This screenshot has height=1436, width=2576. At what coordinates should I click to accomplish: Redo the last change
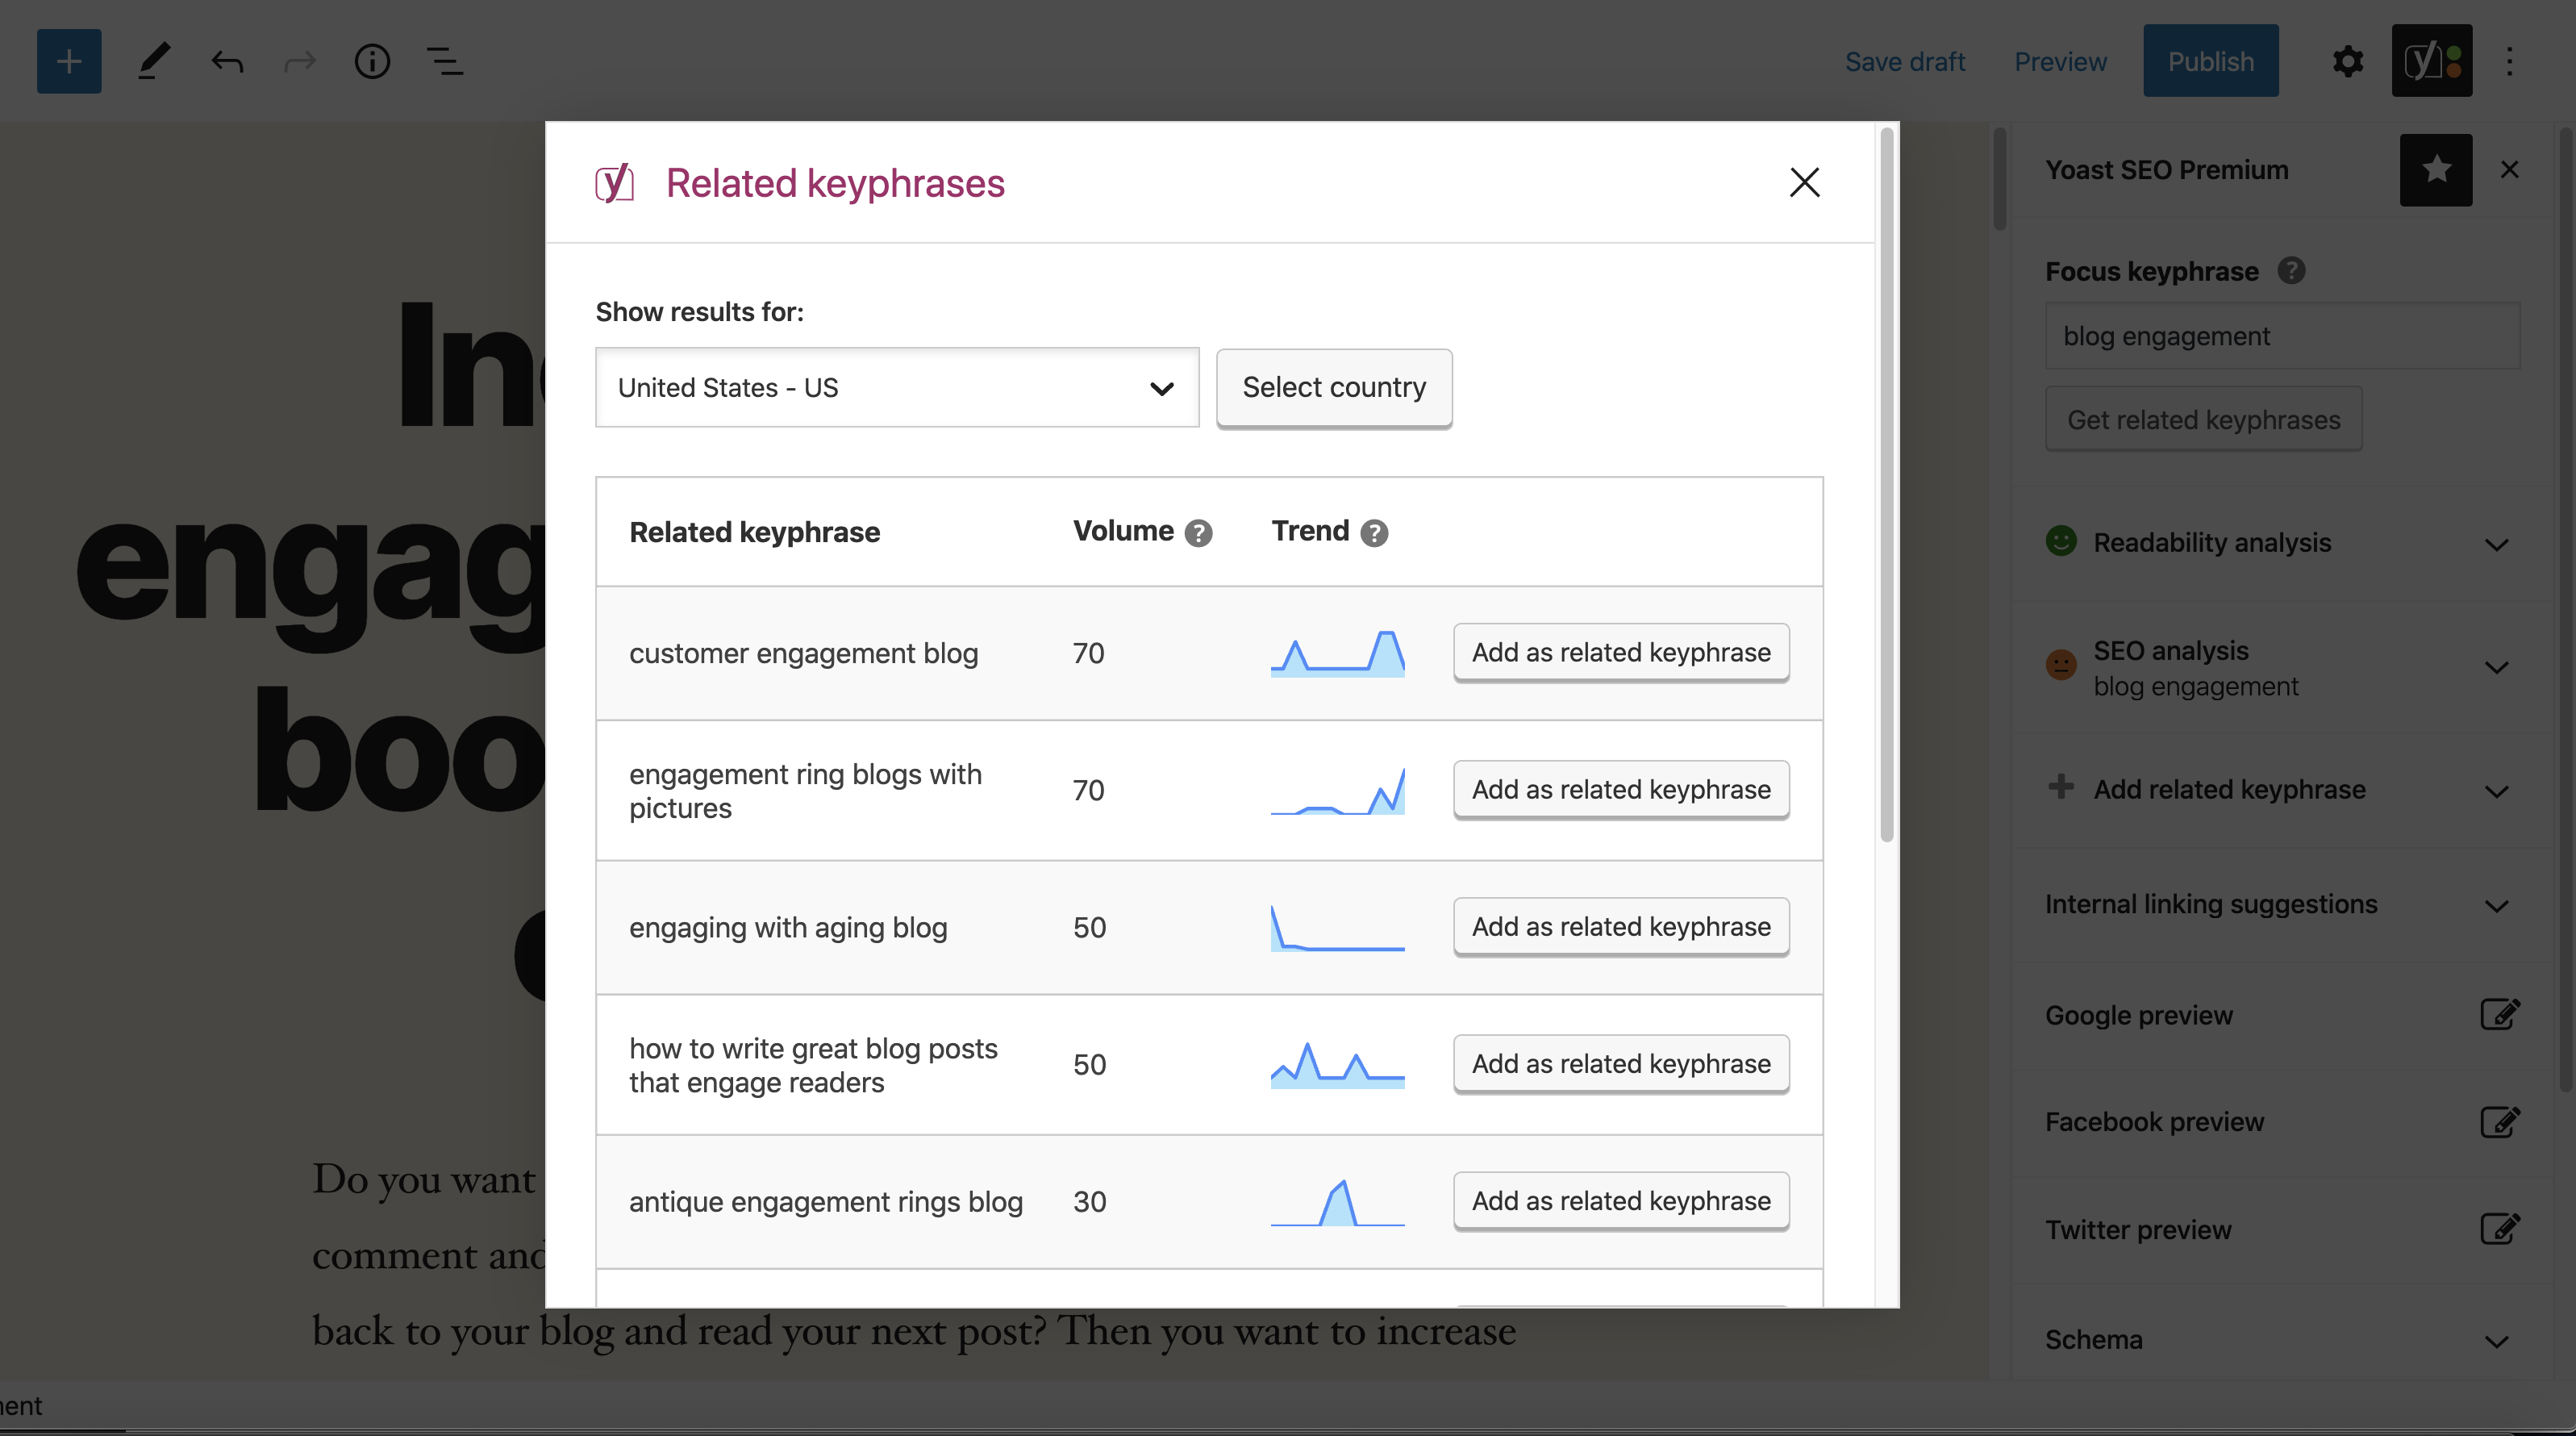click(299, 61)
